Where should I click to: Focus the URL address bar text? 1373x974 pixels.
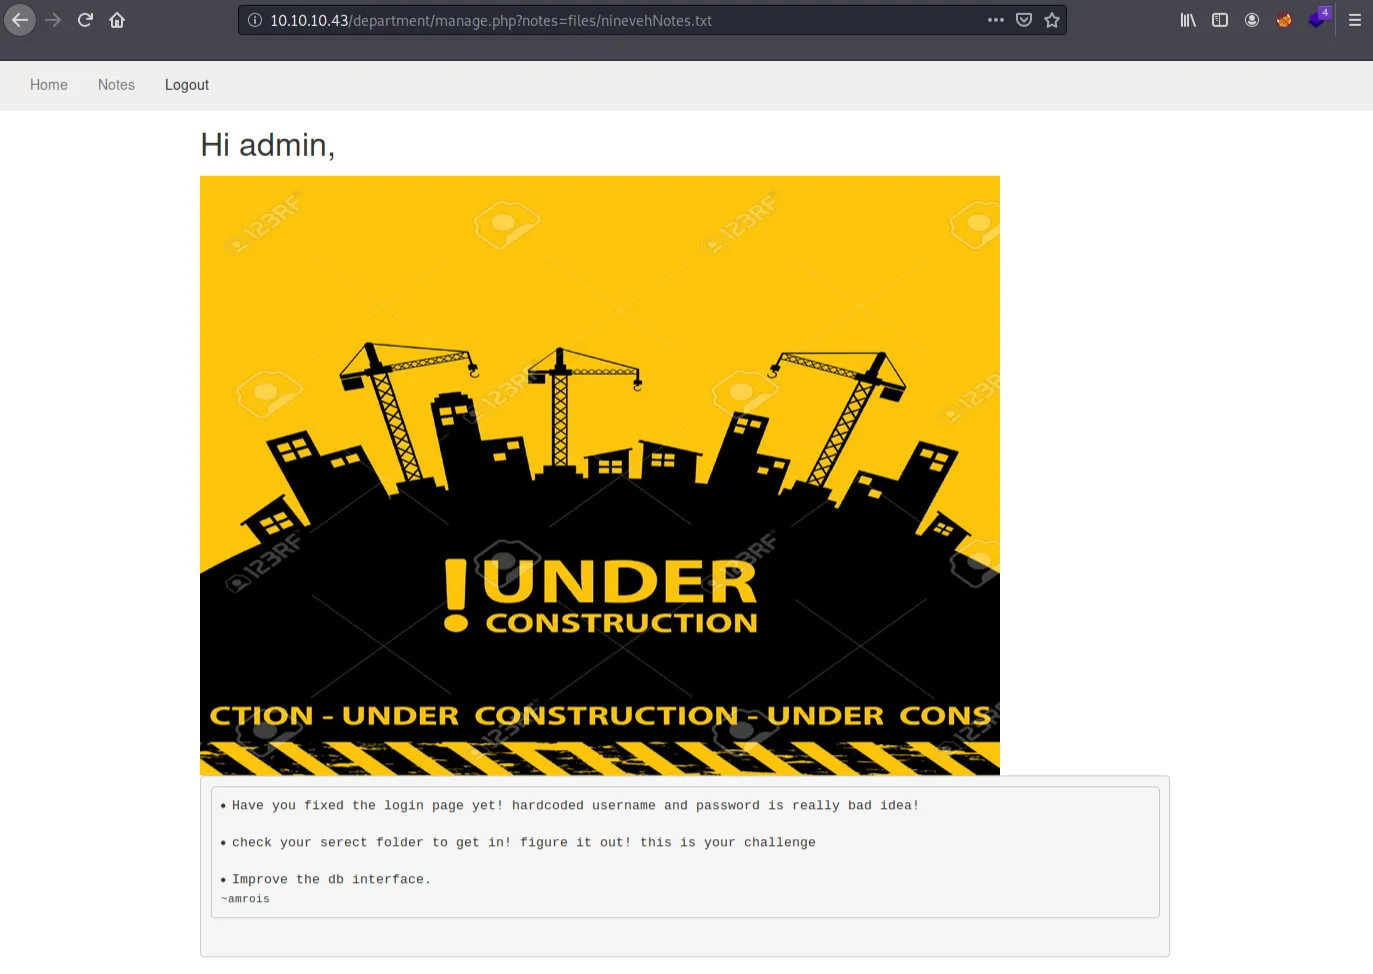(x=600, y=20)
